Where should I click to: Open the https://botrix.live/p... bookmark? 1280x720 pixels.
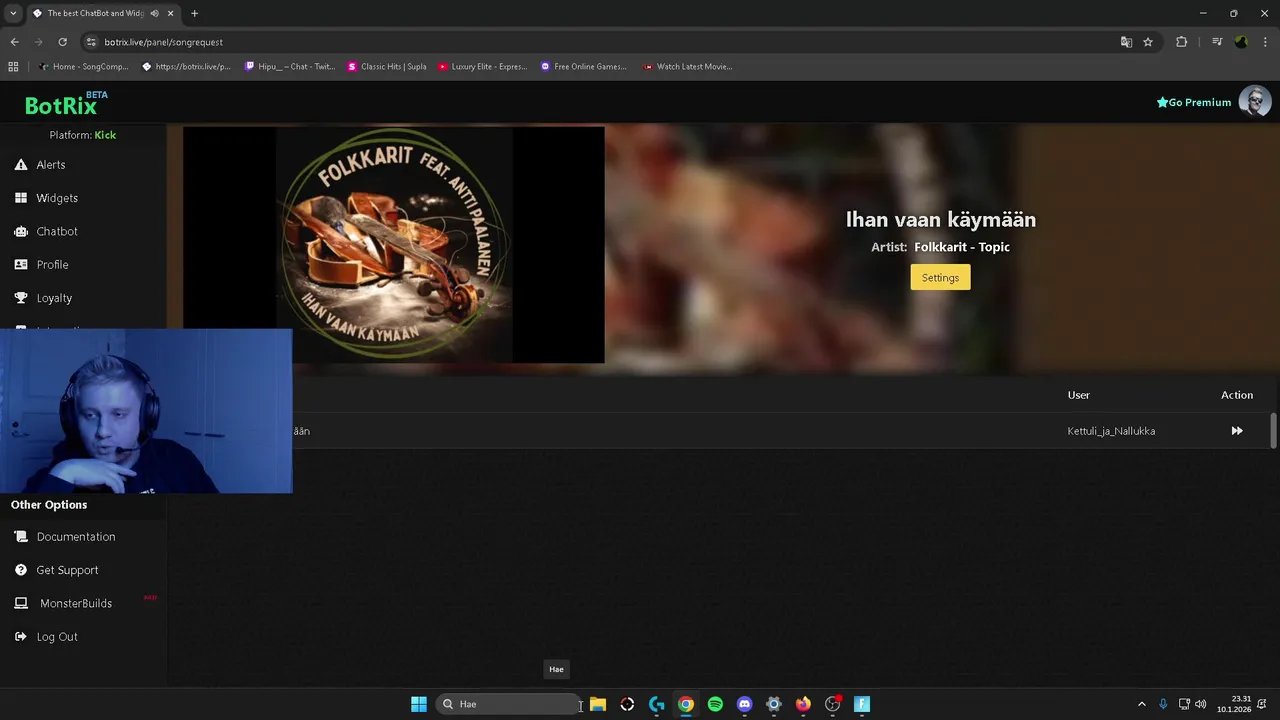[x=186, y=67]
